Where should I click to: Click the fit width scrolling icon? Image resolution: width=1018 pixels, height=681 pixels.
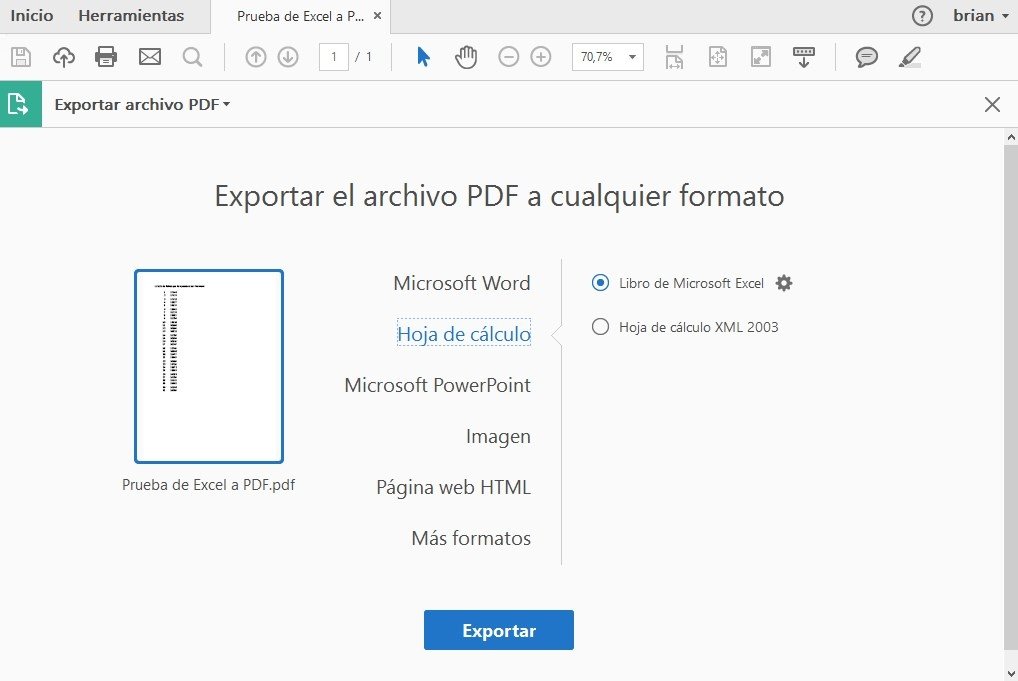(x=675, y=57)
